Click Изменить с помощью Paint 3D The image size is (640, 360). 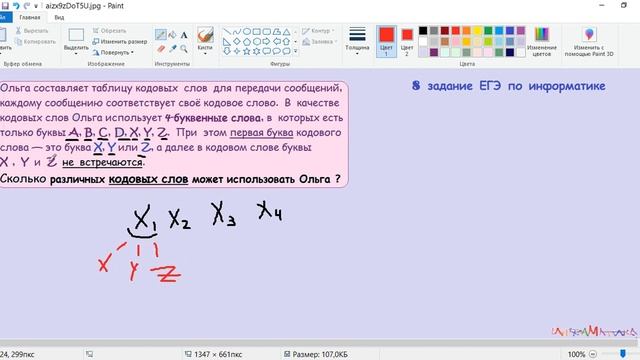(589, 41)
